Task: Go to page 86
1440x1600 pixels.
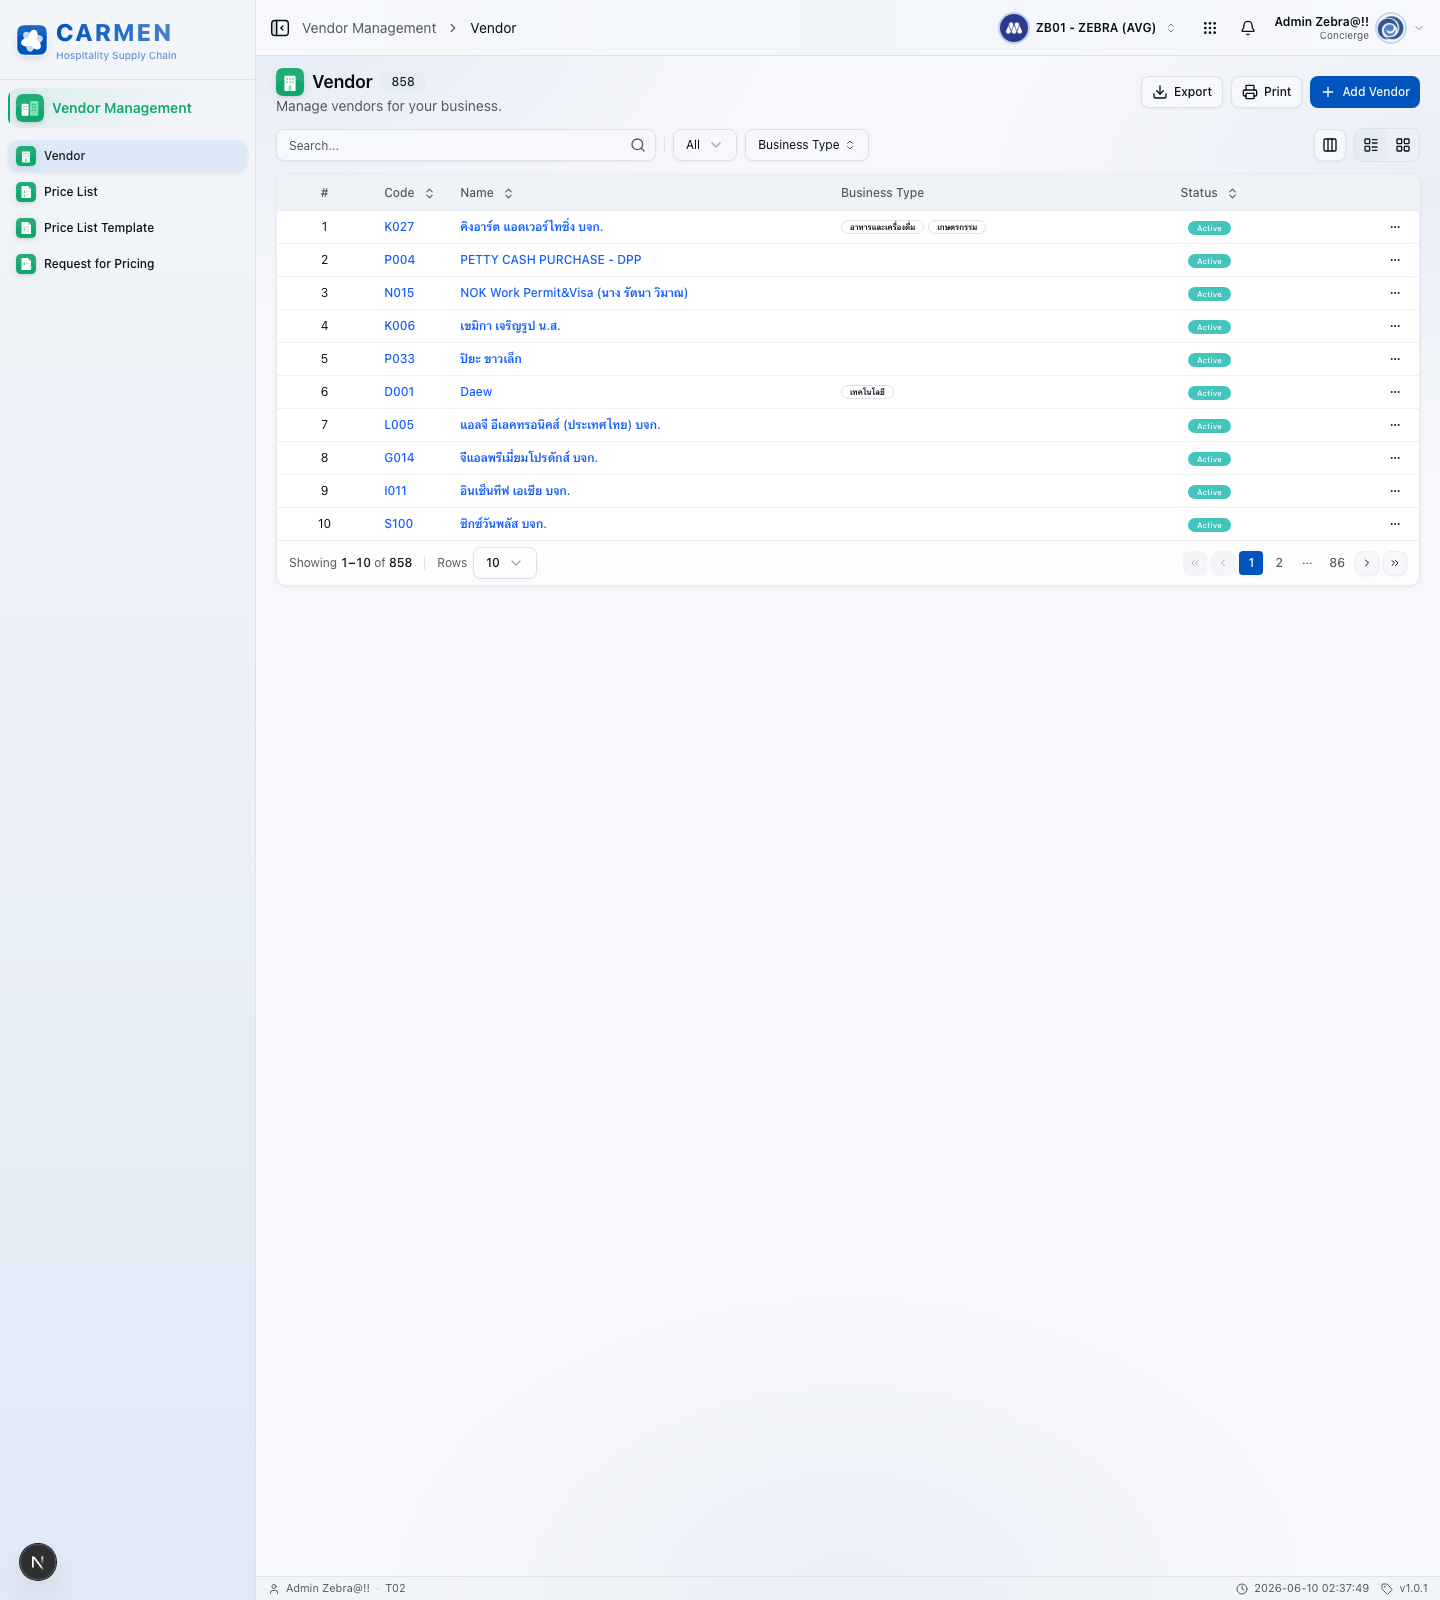Action: (1337, 563)
